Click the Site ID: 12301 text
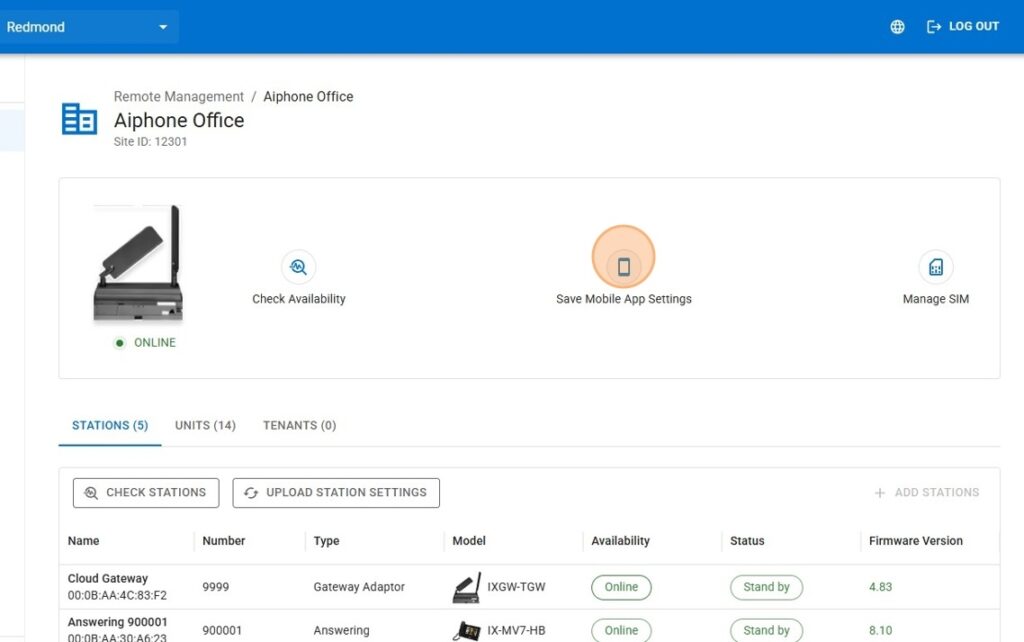The height and width of the screenshot is (642, 1024). [x=150, y=142]
